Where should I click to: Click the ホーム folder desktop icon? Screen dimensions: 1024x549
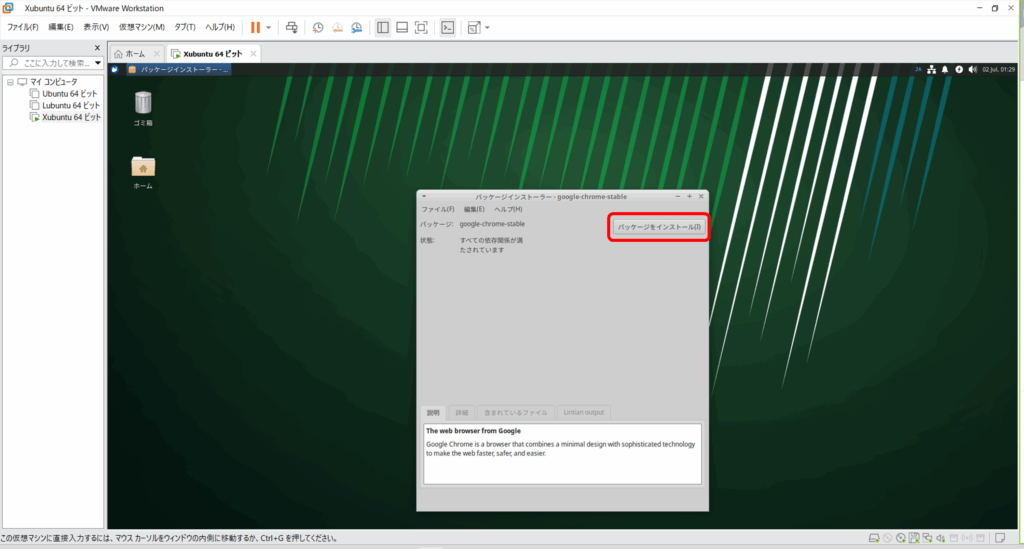[143, 166]
